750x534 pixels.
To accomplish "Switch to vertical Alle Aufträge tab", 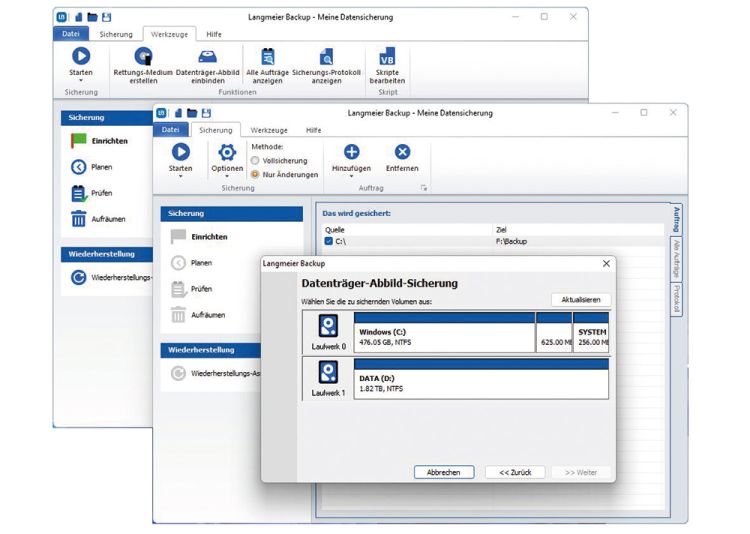I will point(676,259).
